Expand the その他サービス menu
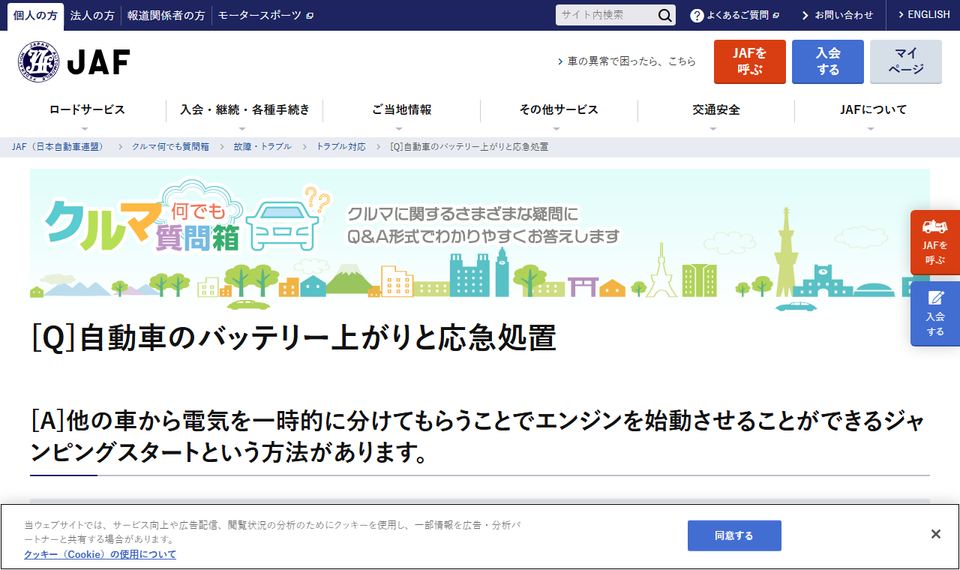Viewport: 960px width, 570px height. [x=558, y=112]
